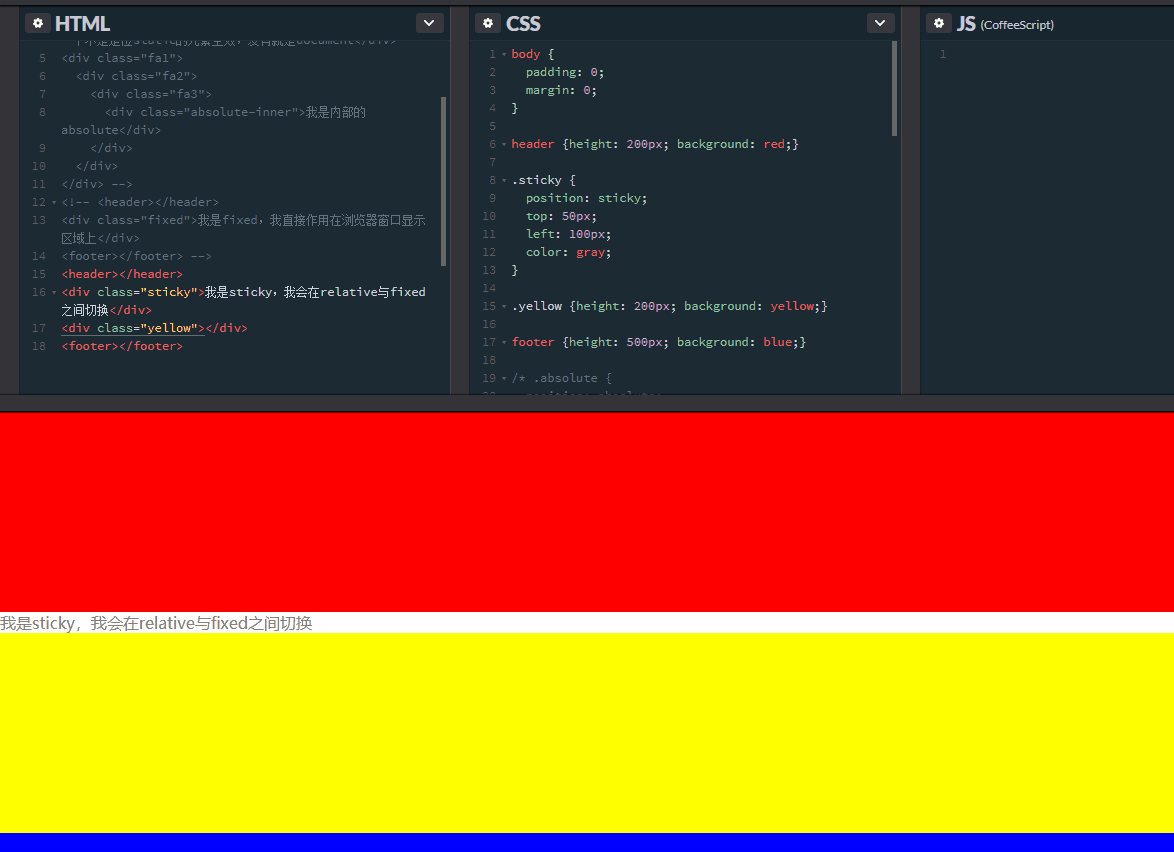Screen dimensions: 1174x852
Task: Click the div class="yellow" code line
Action: tap(154, 328)
